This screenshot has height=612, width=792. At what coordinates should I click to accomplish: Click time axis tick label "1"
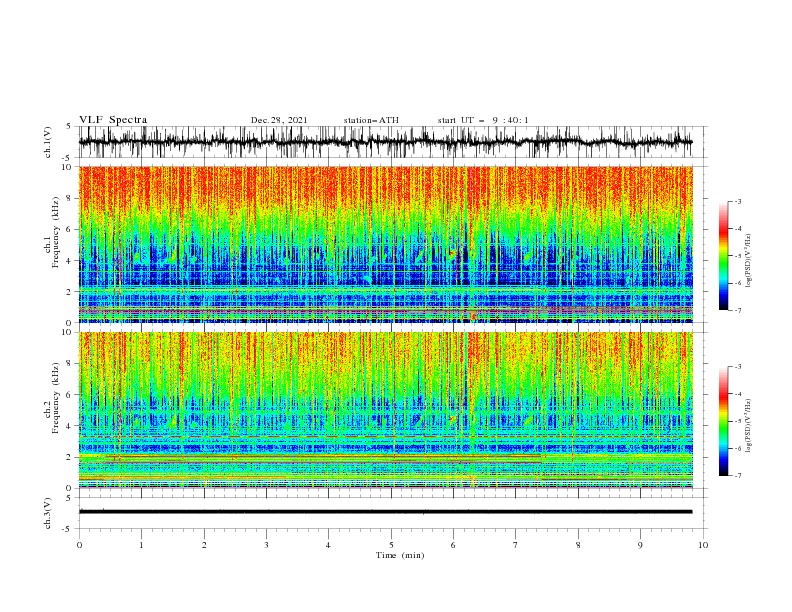point(141,545)
